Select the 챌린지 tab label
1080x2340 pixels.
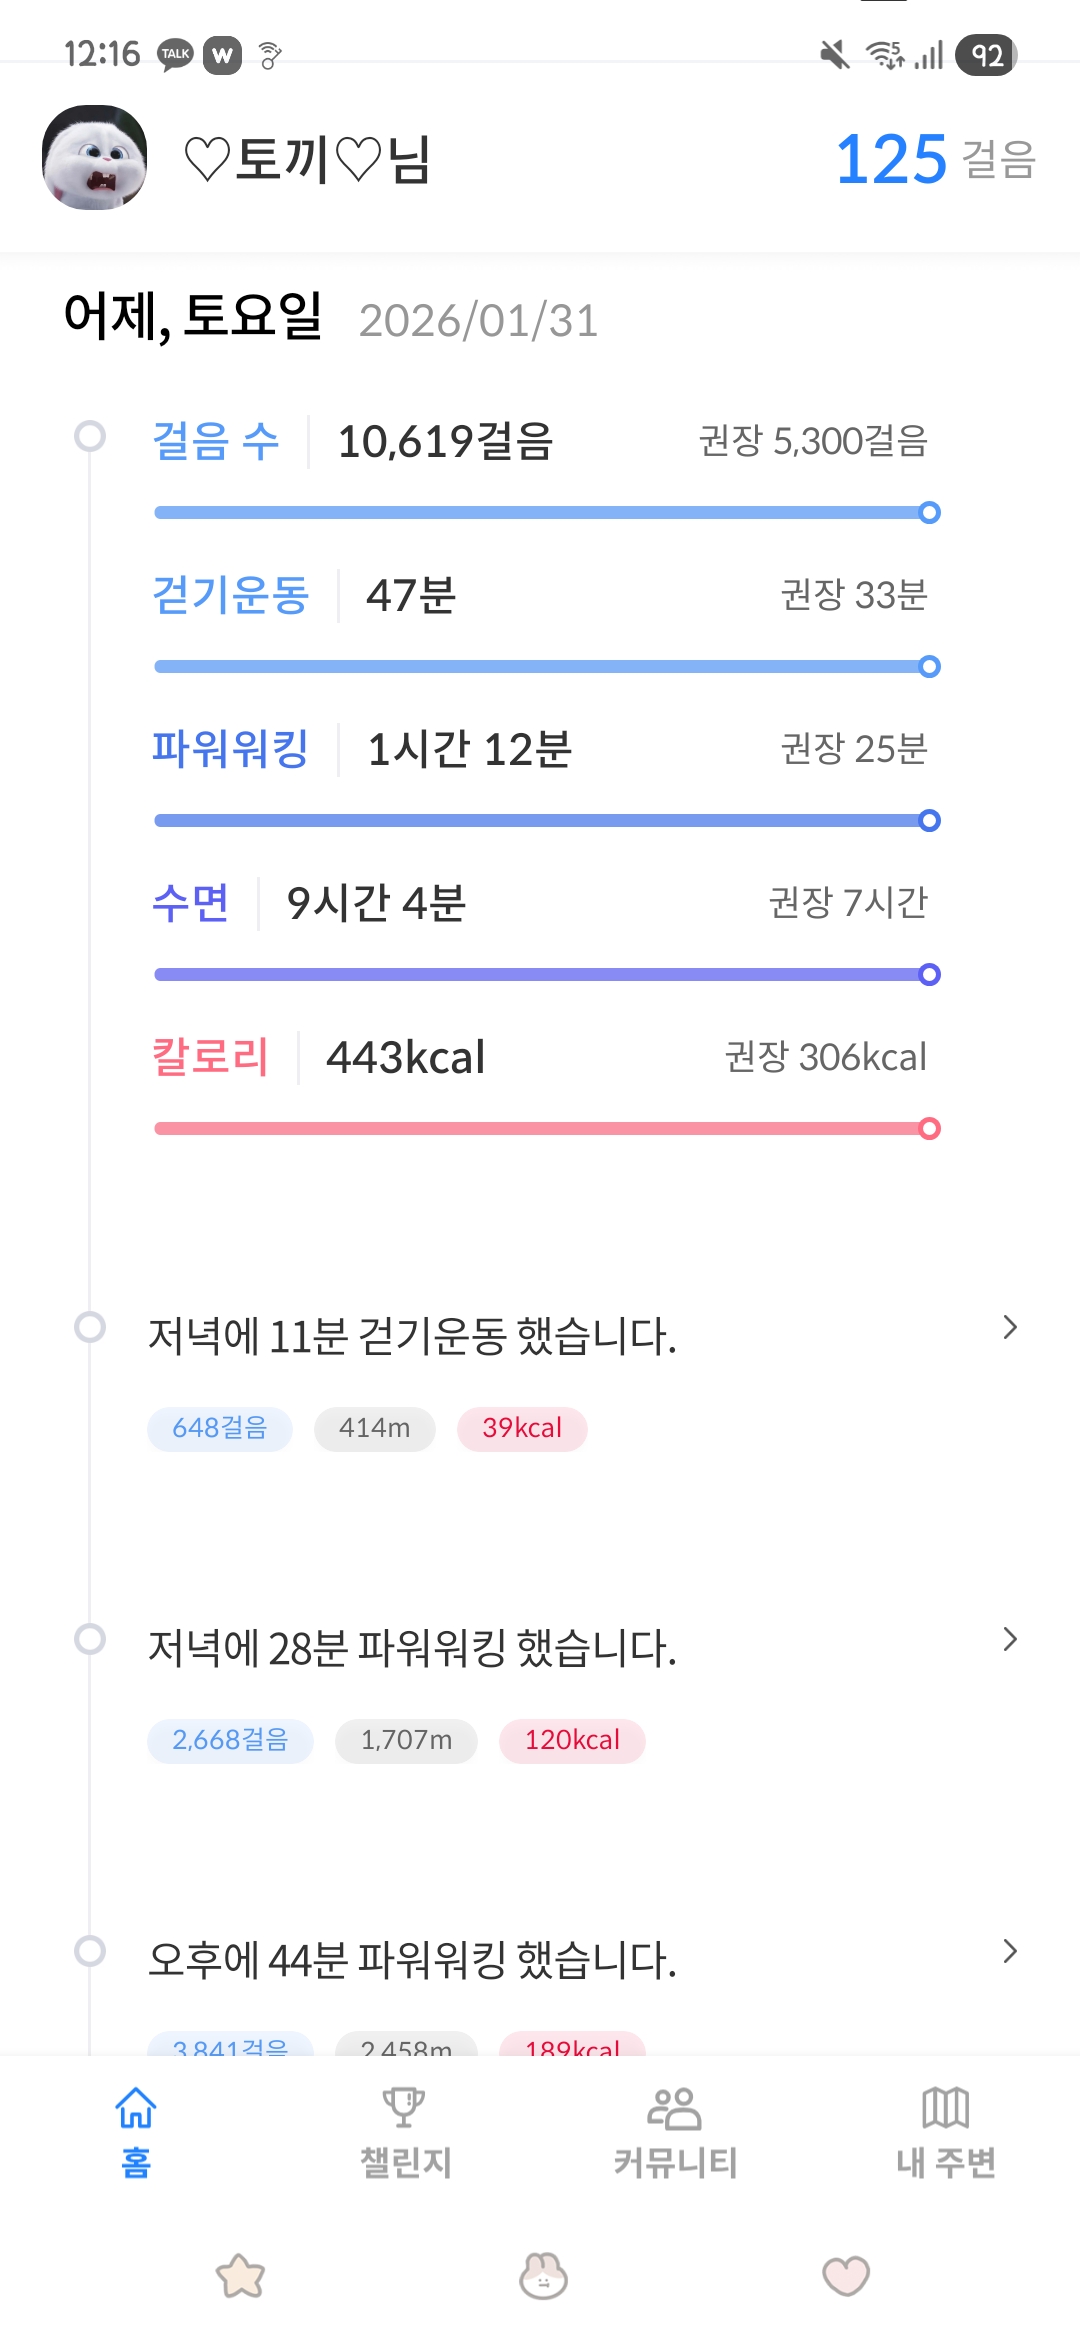(405, 2163)
